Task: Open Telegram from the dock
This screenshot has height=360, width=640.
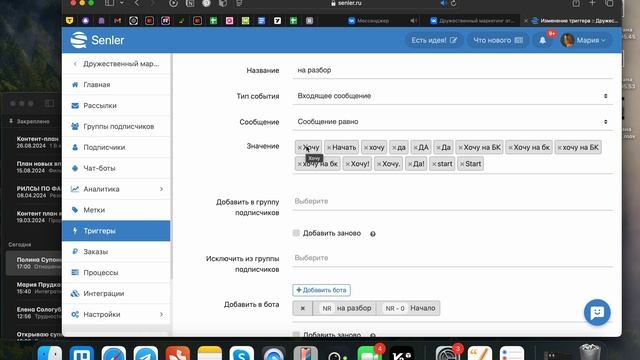Action: pos(146,353)
